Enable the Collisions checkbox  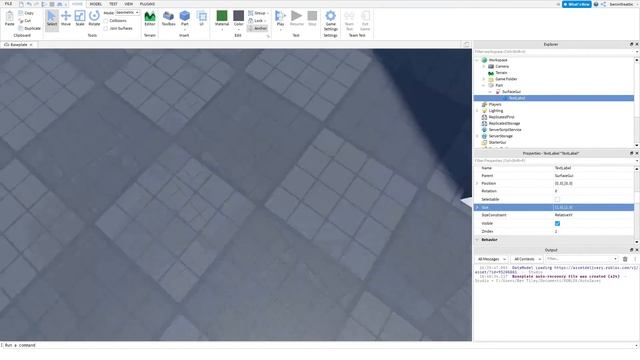click(106, 20)
